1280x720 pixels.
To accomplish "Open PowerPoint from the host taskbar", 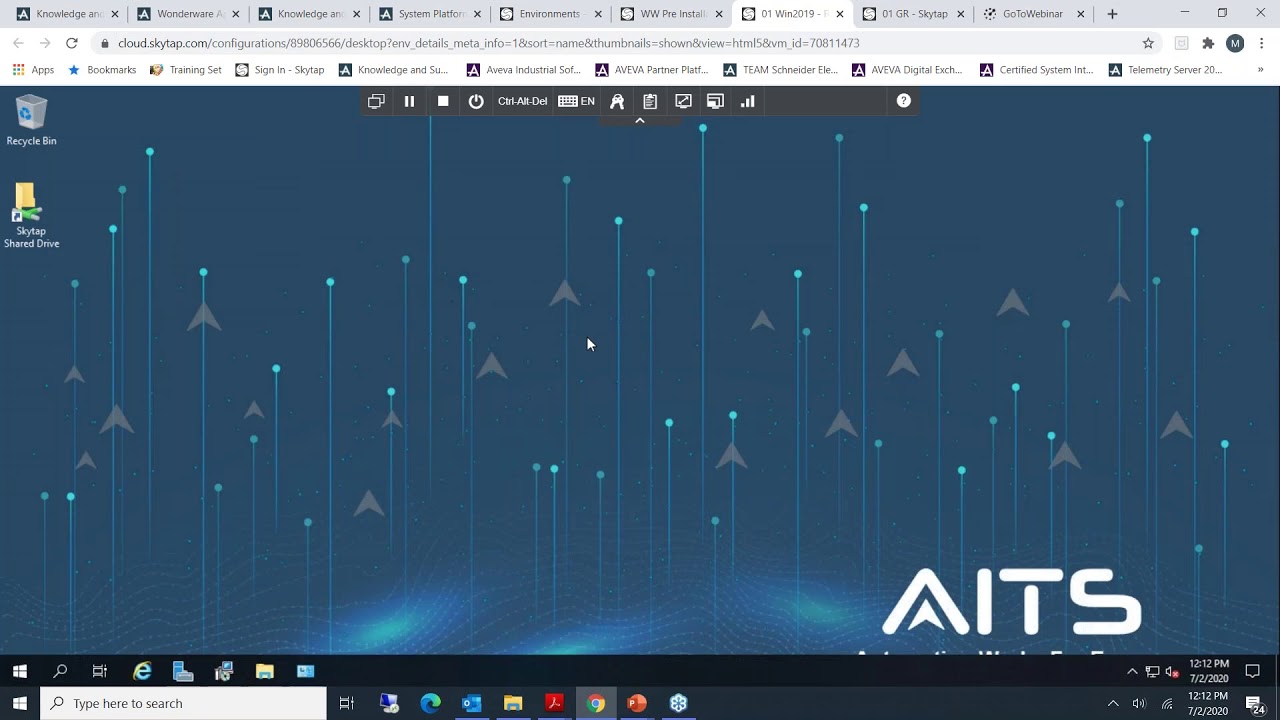I will 637,703.
